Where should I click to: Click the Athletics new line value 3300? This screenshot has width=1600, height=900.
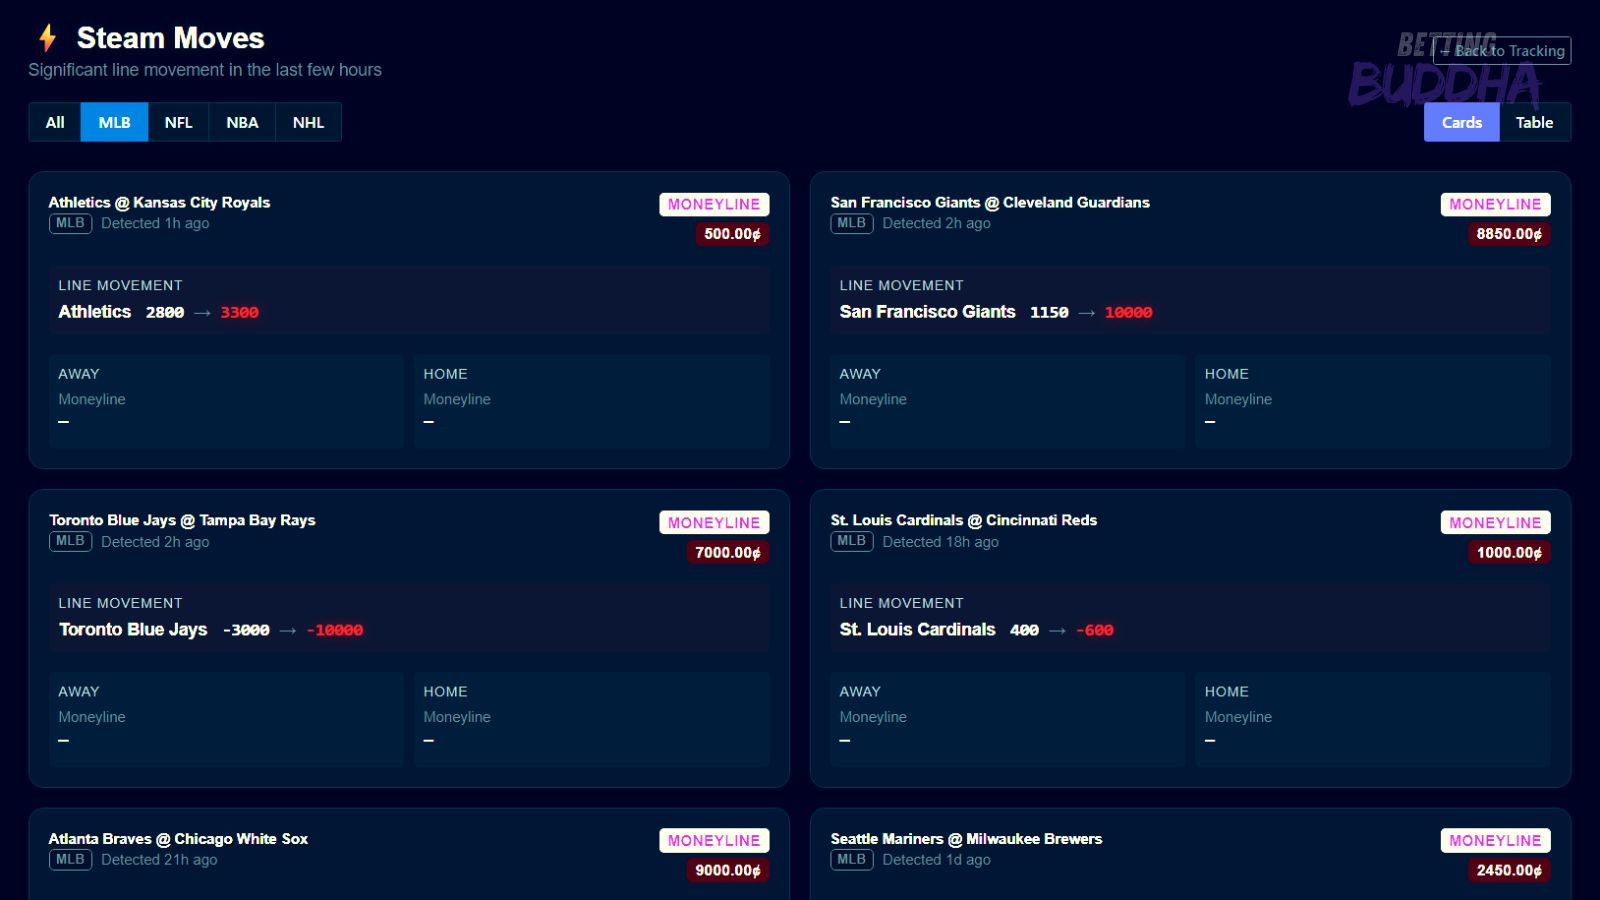pyautogui.click(x=239, y=312)
